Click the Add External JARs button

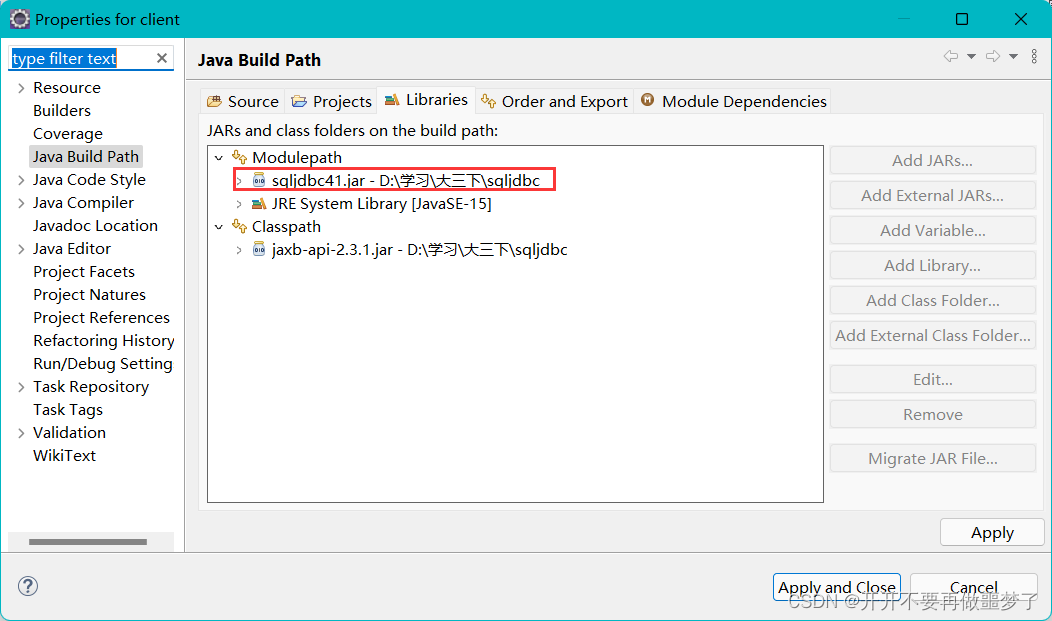[931, 195]
